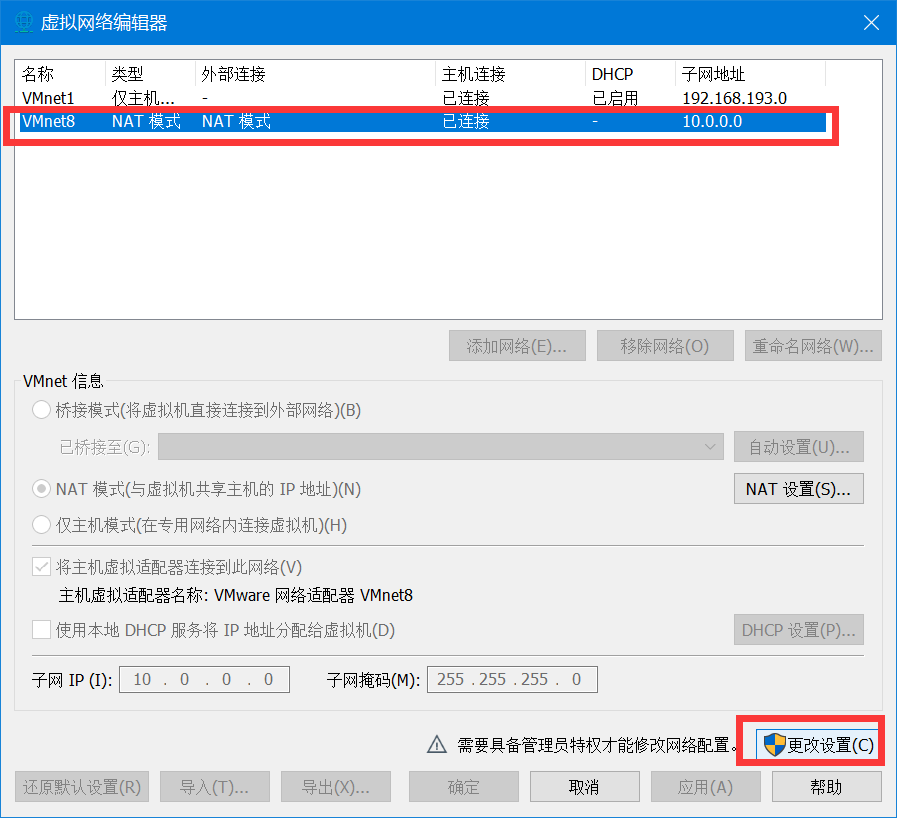The image size is (897, 818).
Task: Click the 子网 IP input field
Action: click(x=204, y=679)
